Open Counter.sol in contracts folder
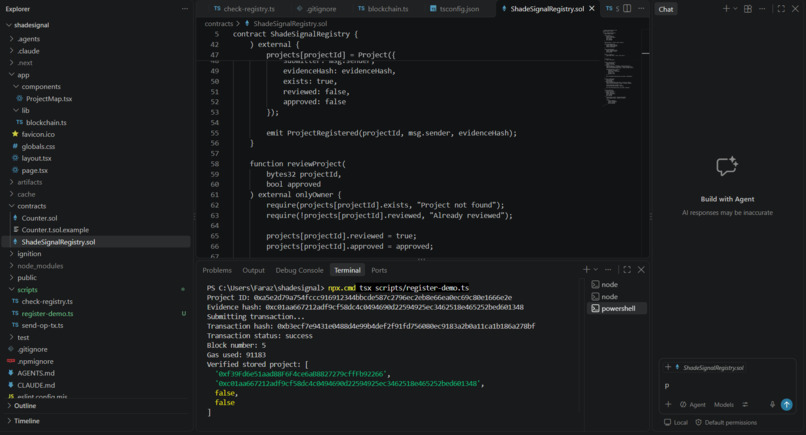 click(x=39, y=218)
